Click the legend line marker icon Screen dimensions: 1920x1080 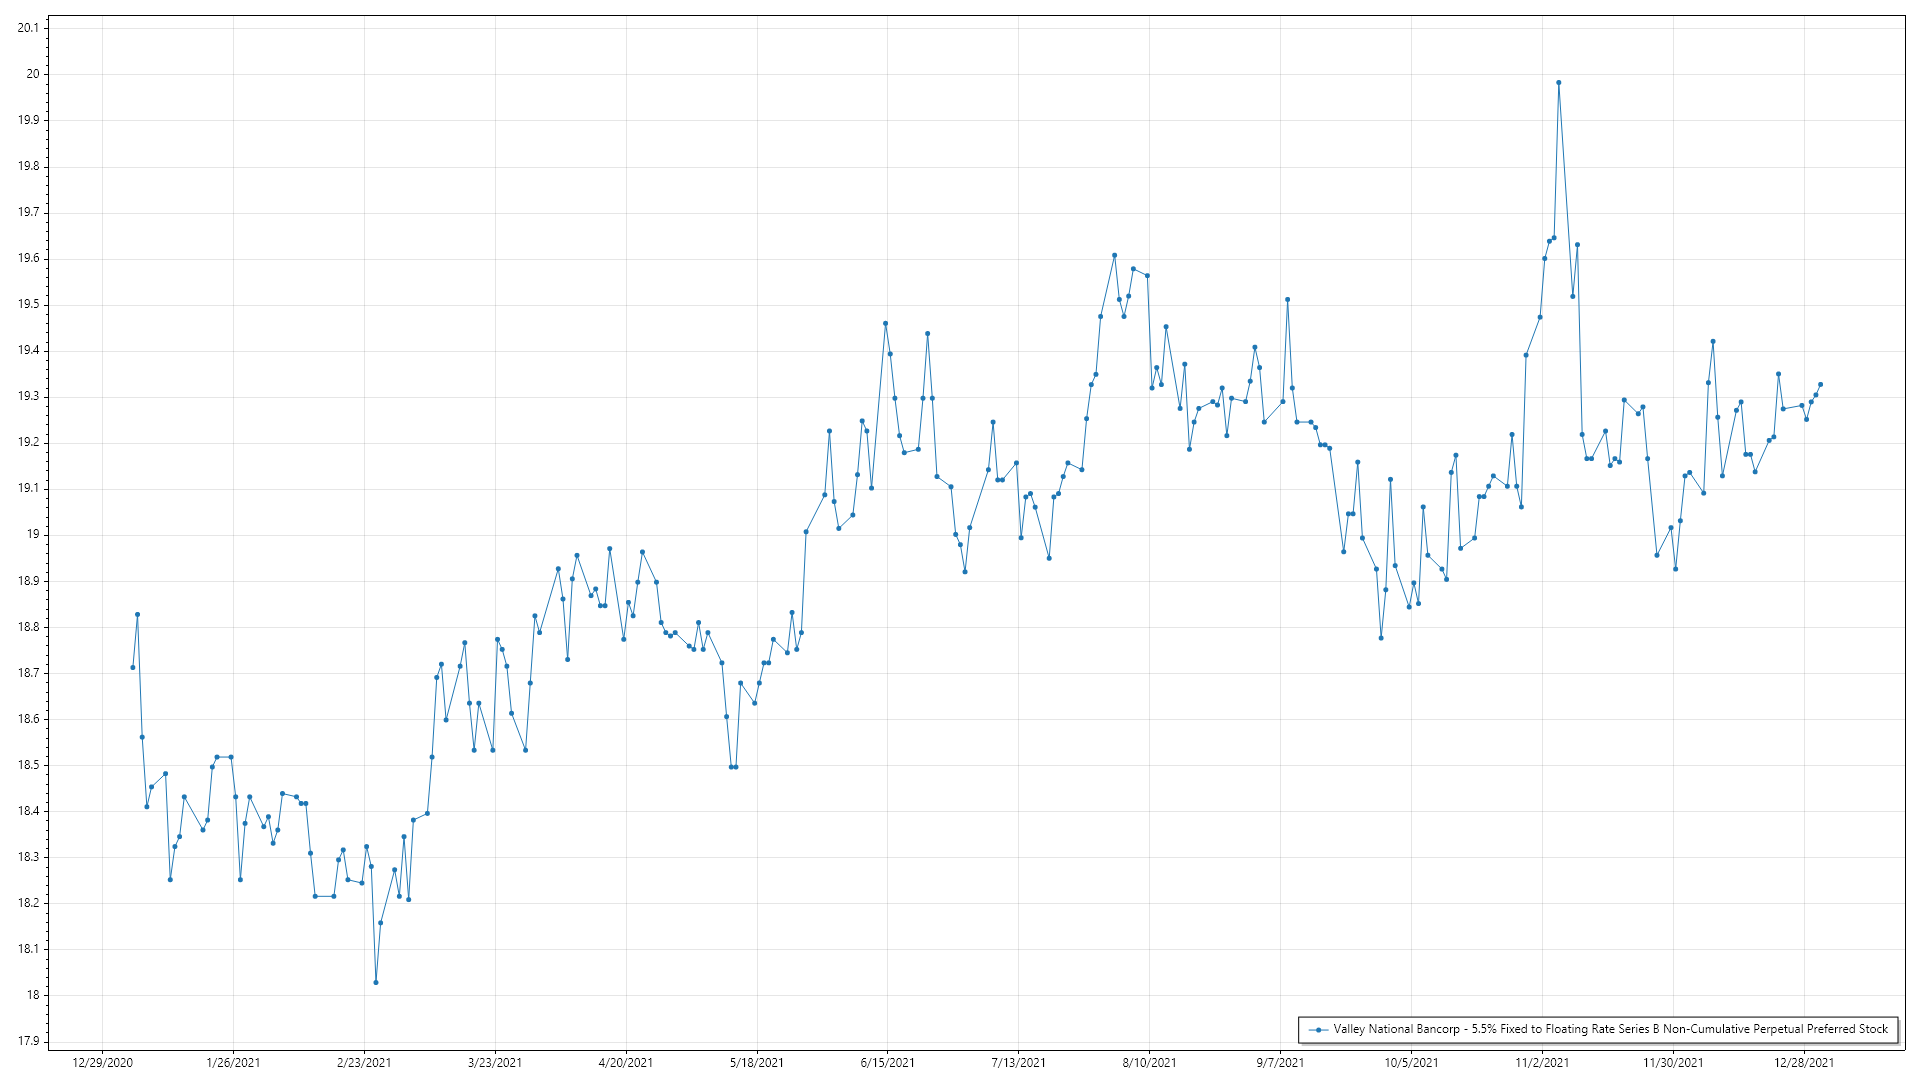(x=1318, y=1029)
